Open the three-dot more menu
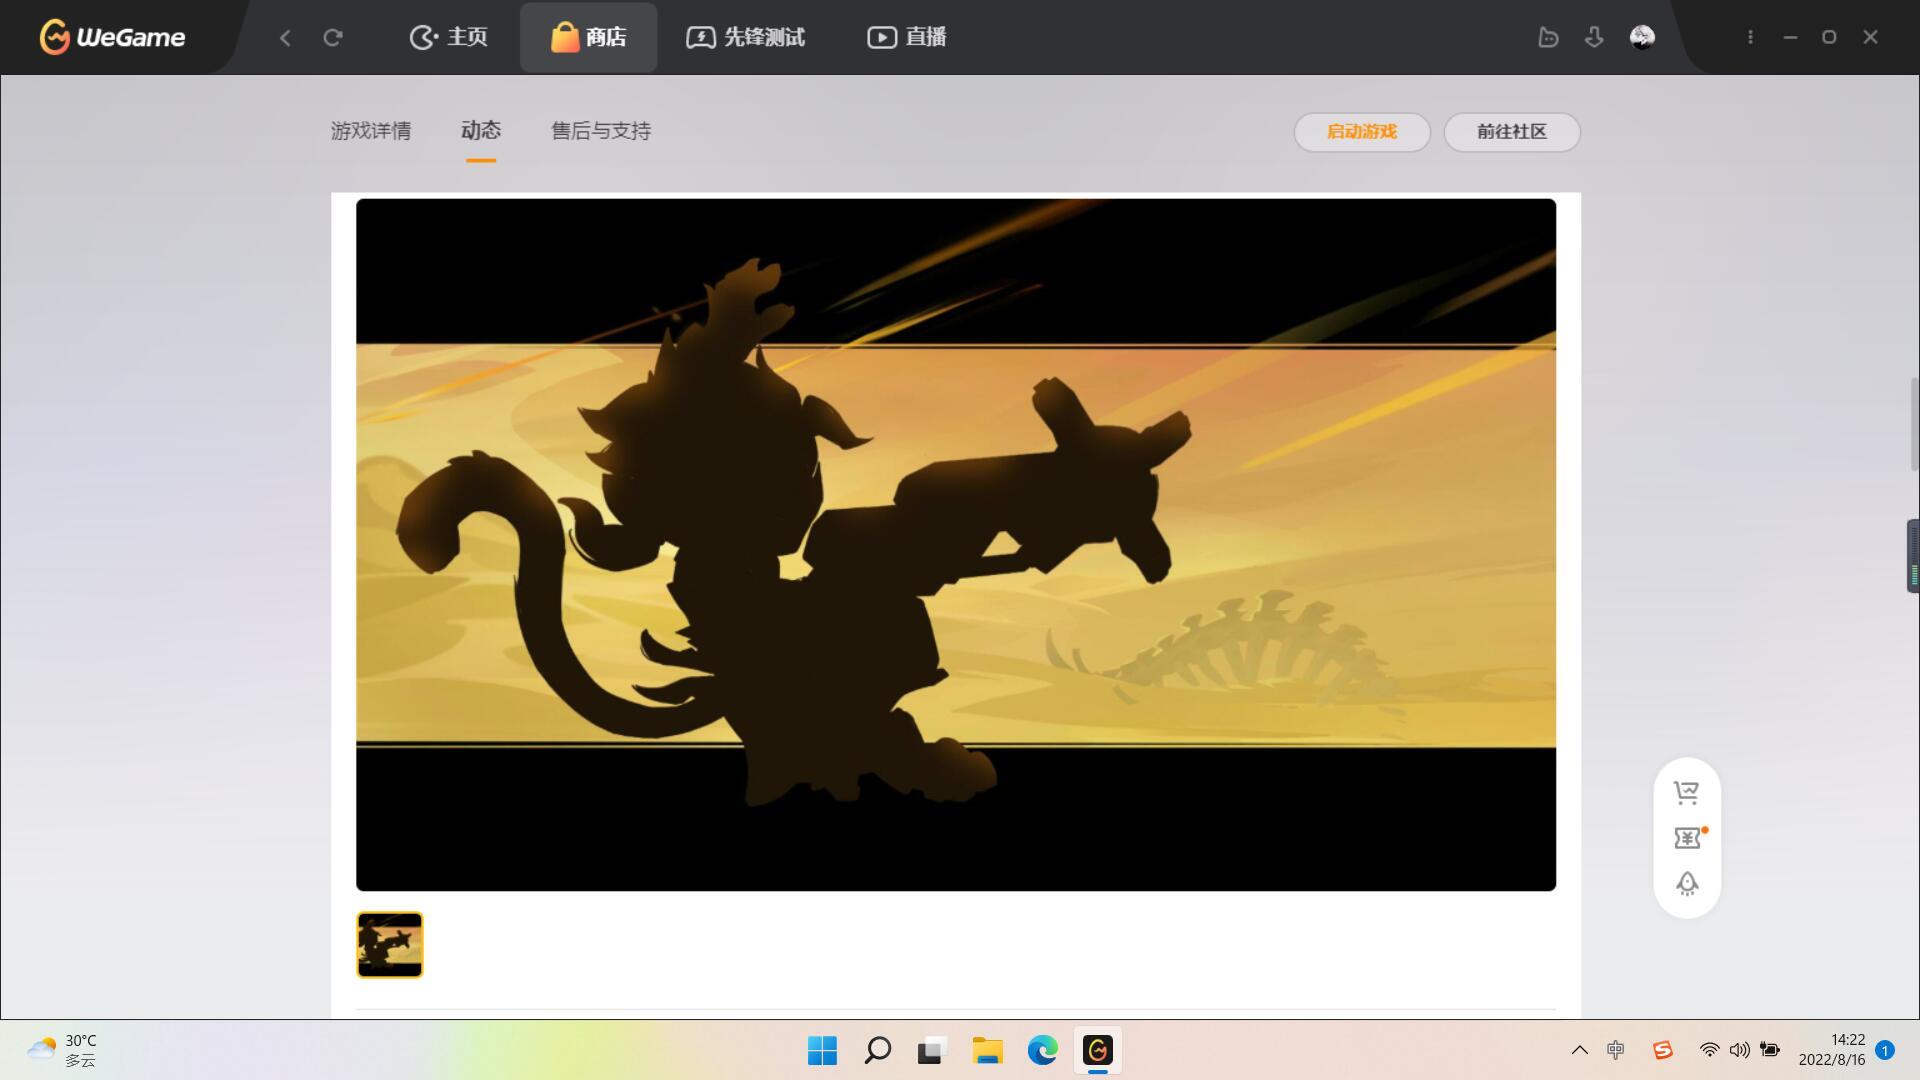Screen dimensions: 1920x1080 click(1750, 37)
